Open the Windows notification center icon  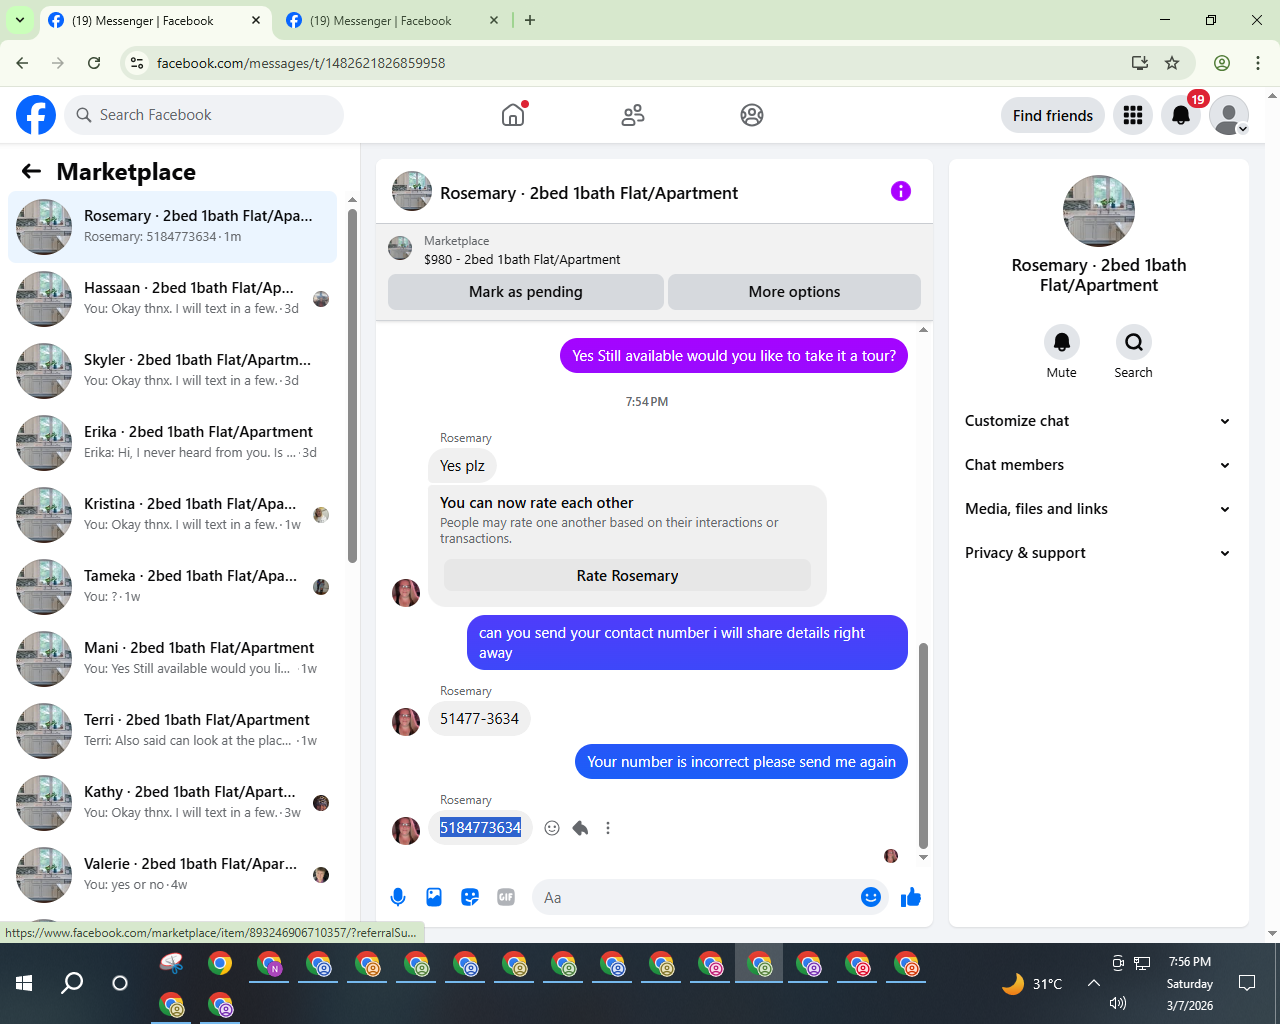pyautogui.click(x=1247, y=983)
